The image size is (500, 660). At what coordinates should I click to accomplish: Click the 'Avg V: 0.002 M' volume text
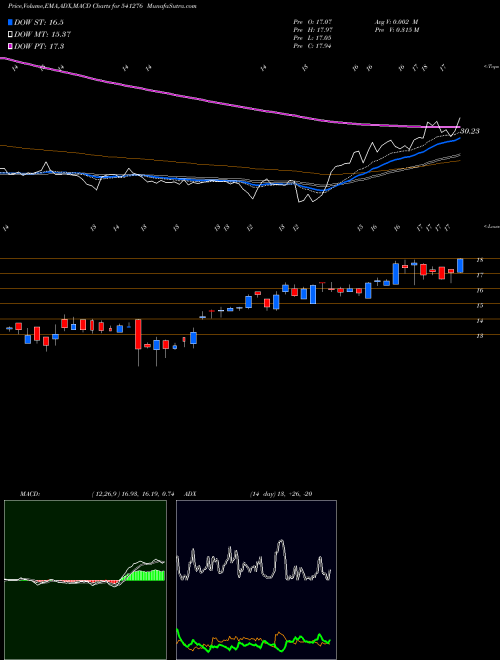[396, 21]
